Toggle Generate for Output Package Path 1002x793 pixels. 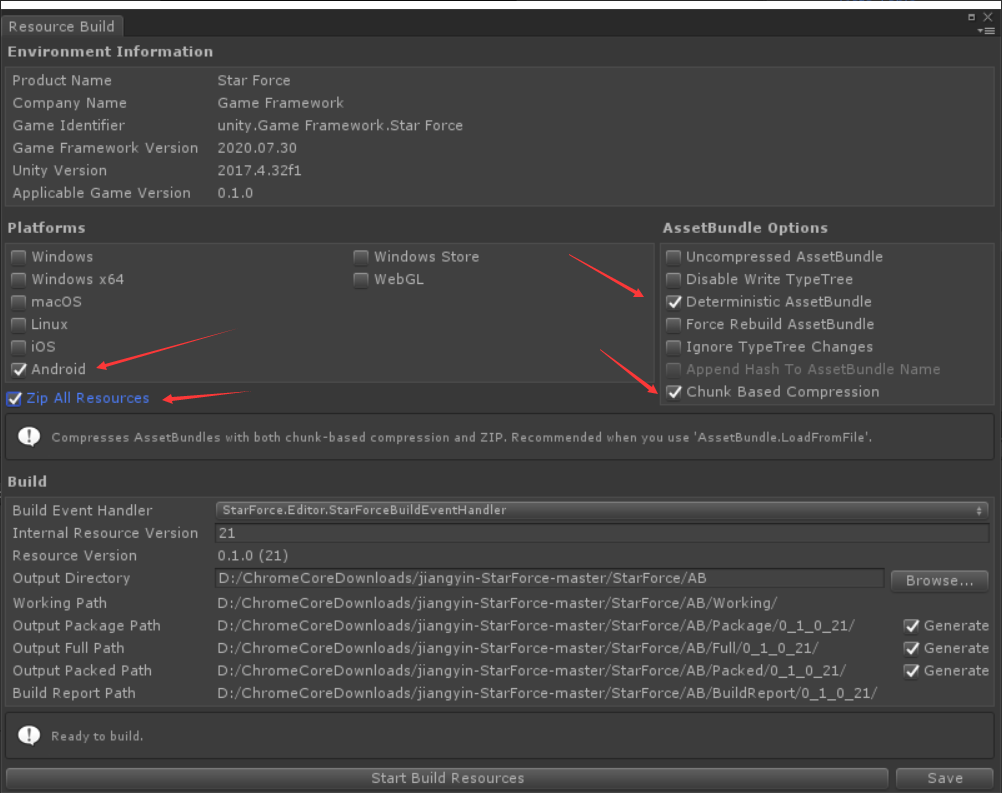pos(913,625)
